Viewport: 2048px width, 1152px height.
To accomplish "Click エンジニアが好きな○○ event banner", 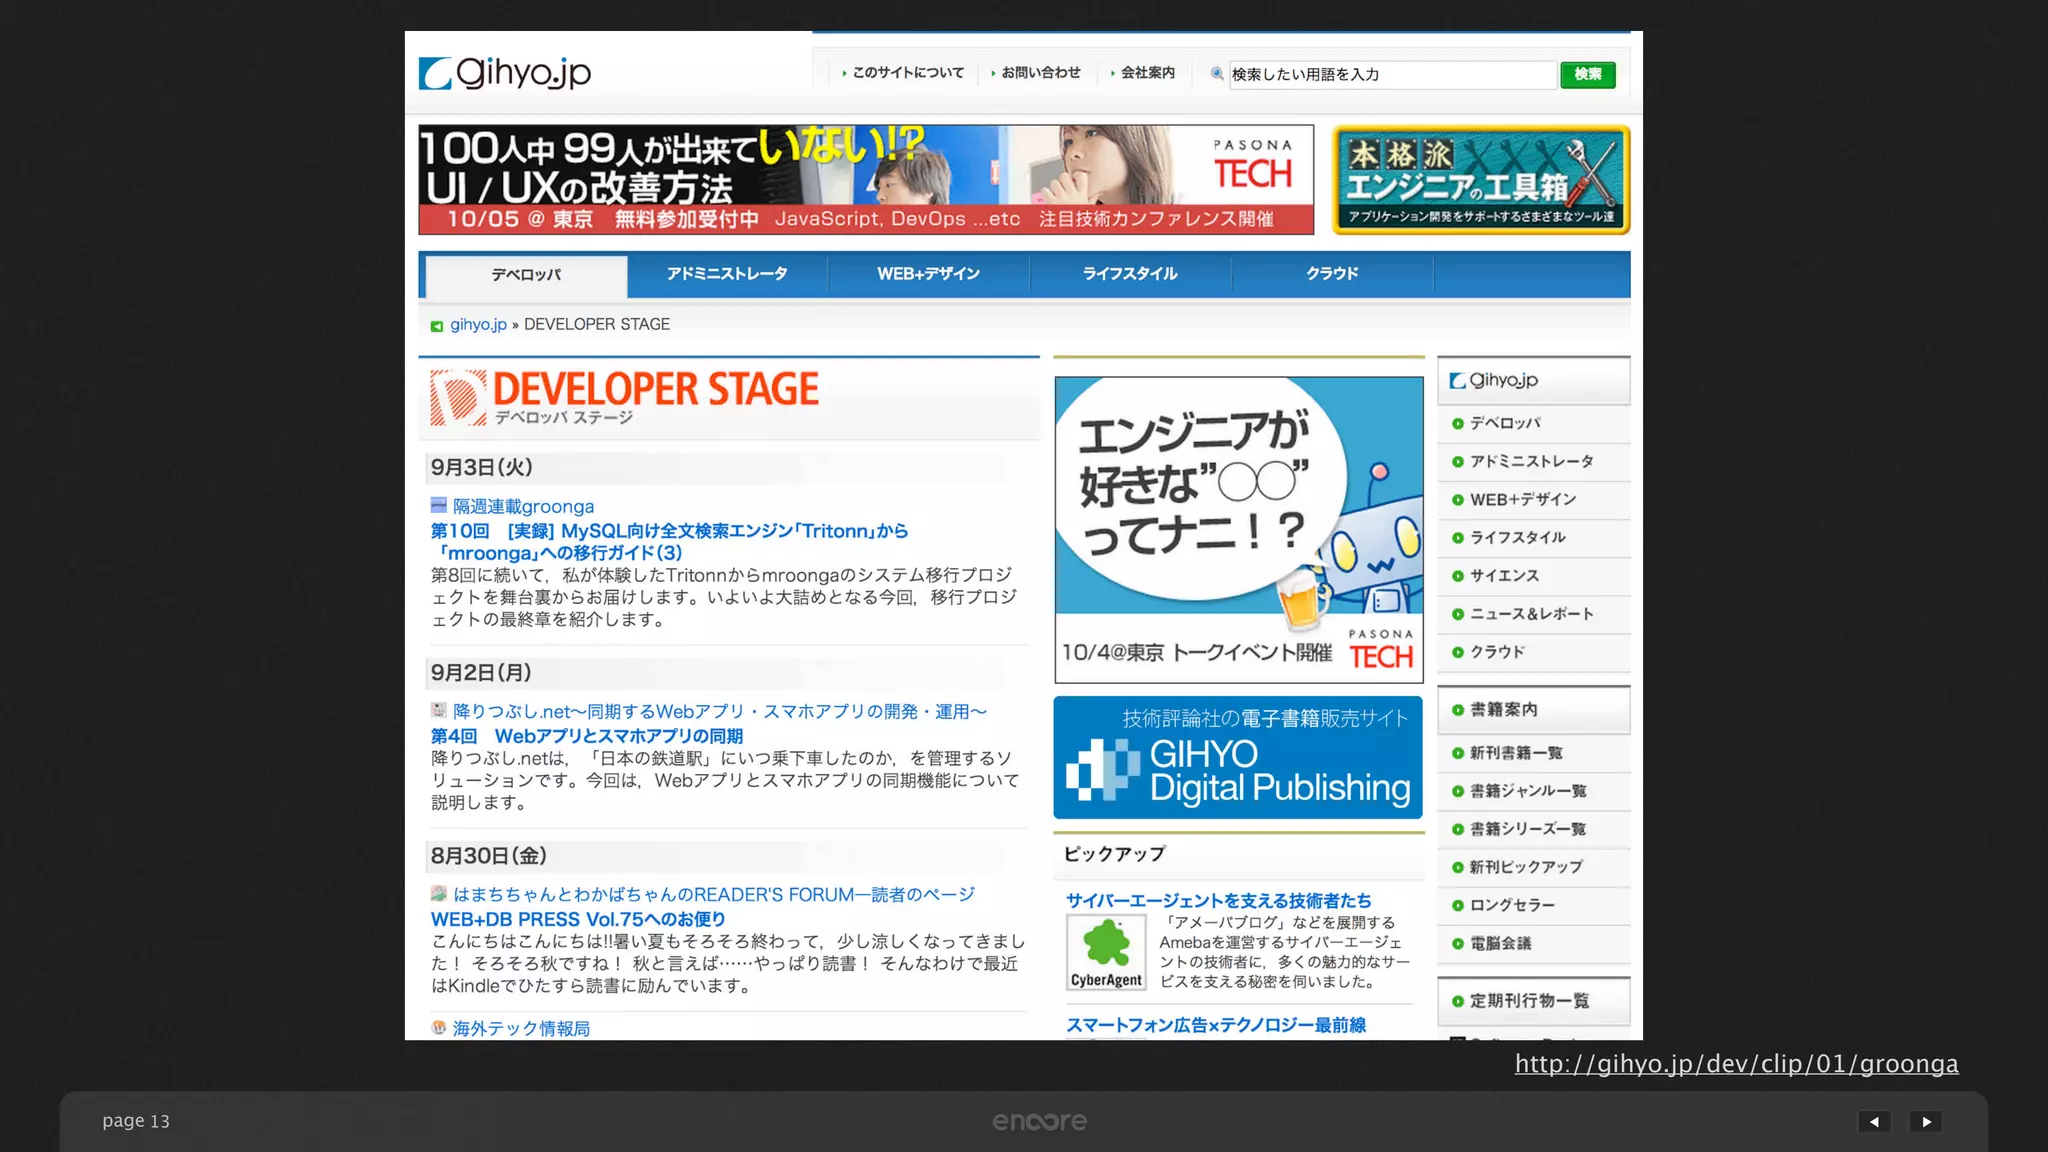I will click(x=1239, y=530).
